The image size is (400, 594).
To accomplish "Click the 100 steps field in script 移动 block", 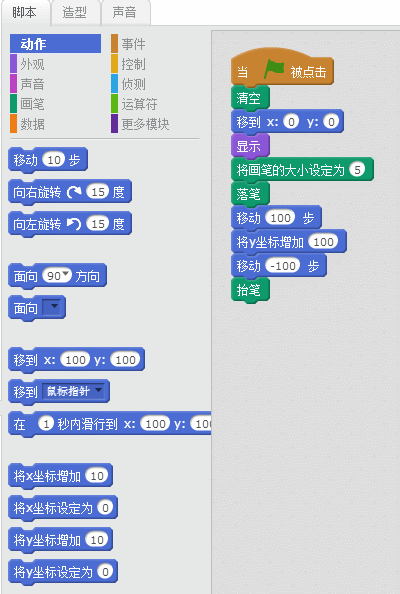I will pos(280,217).
